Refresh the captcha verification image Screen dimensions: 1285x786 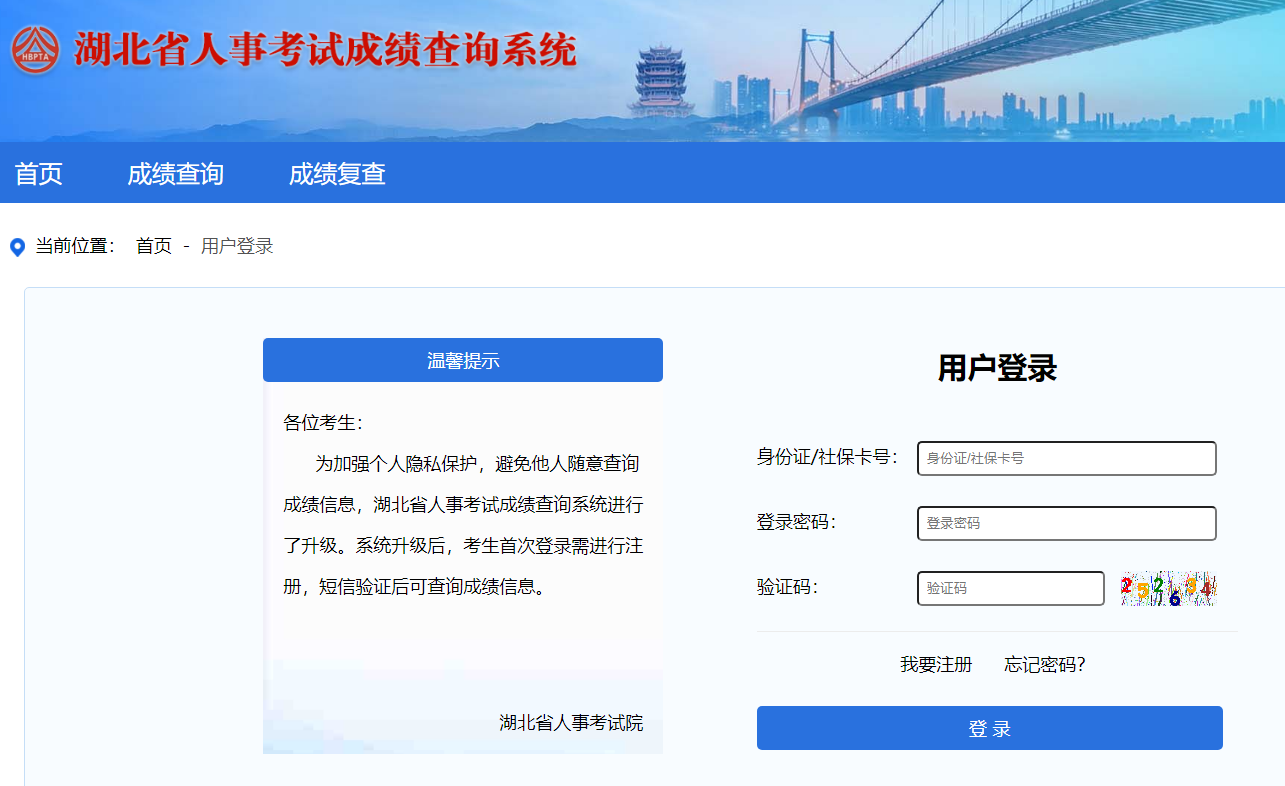[1167, 589]
